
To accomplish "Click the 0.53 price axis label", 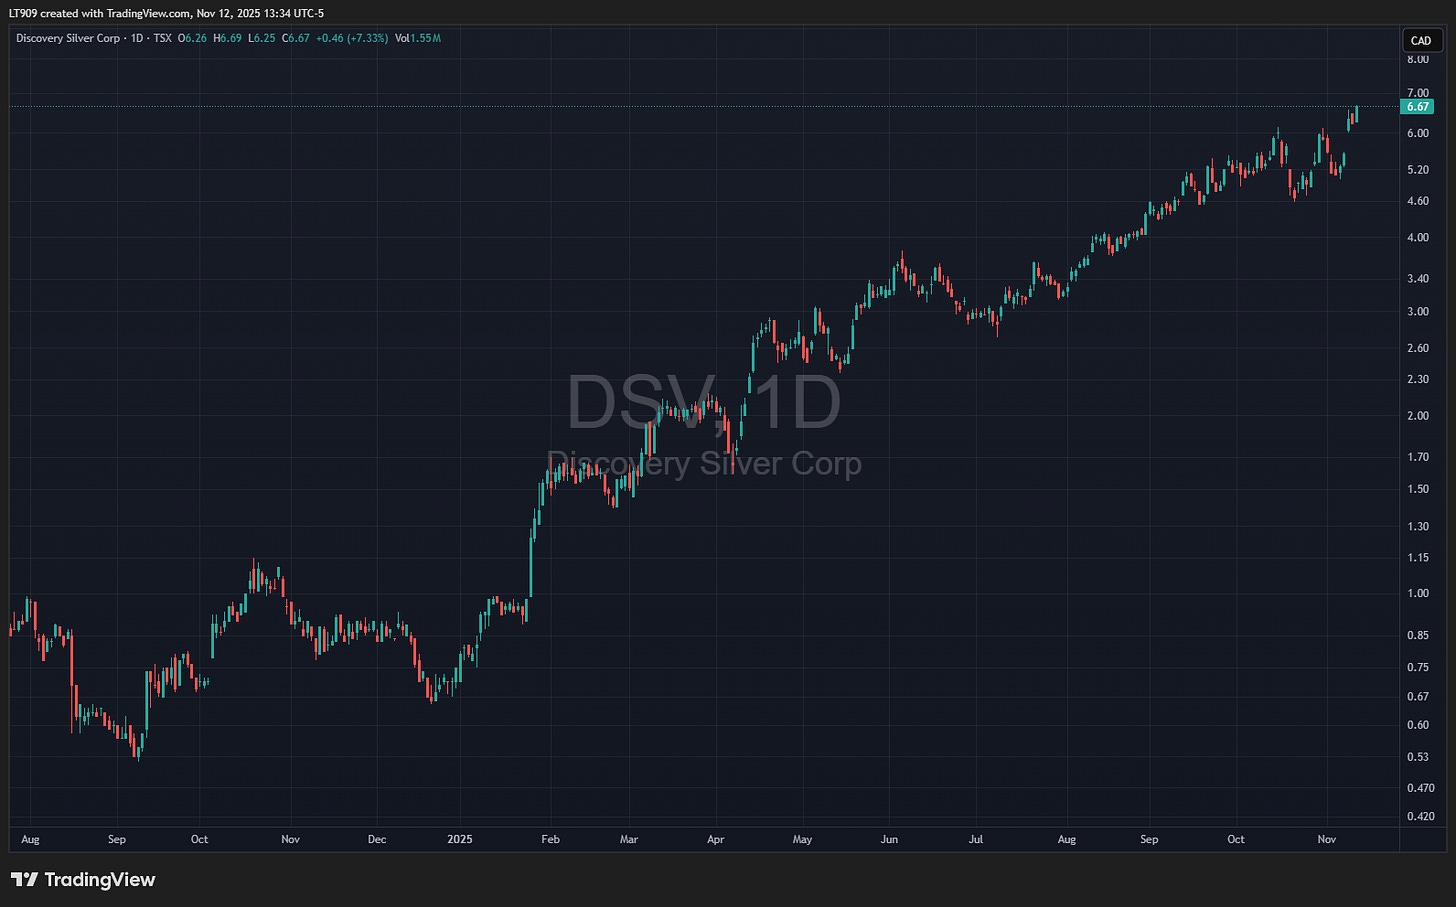I will (1417, 757).
